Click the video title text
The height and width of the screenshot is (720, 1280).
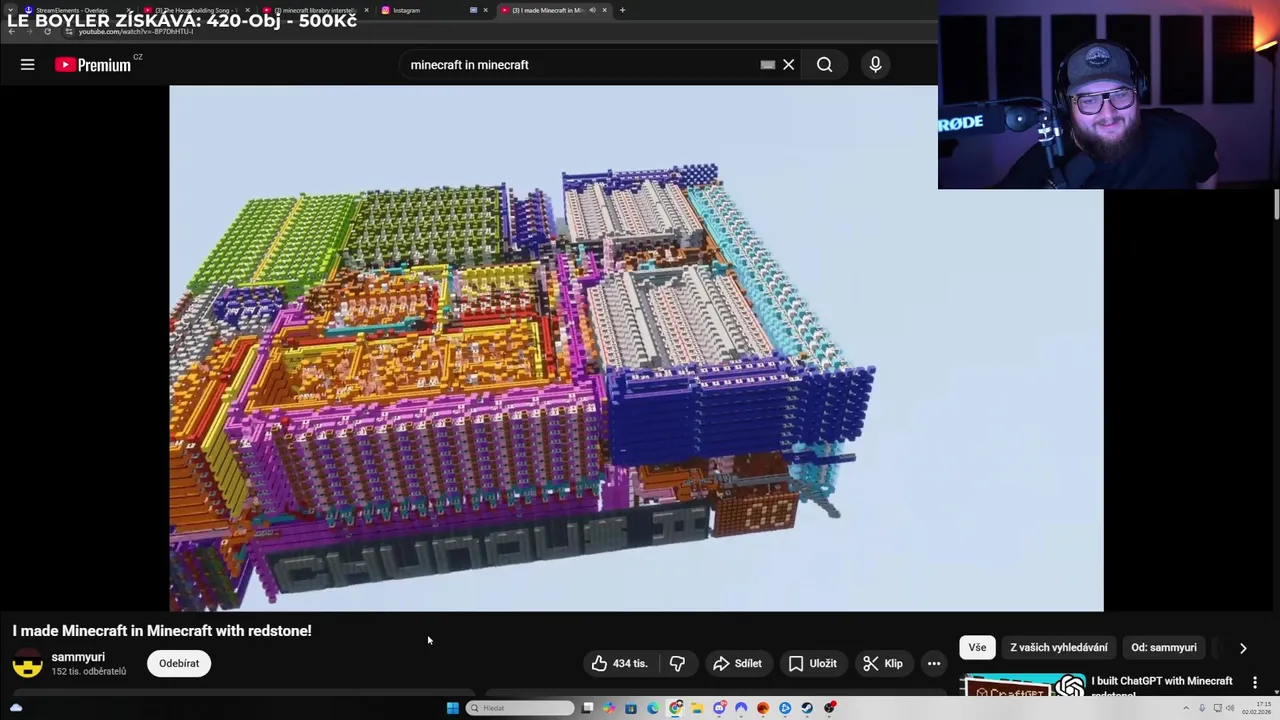(162, 631)
